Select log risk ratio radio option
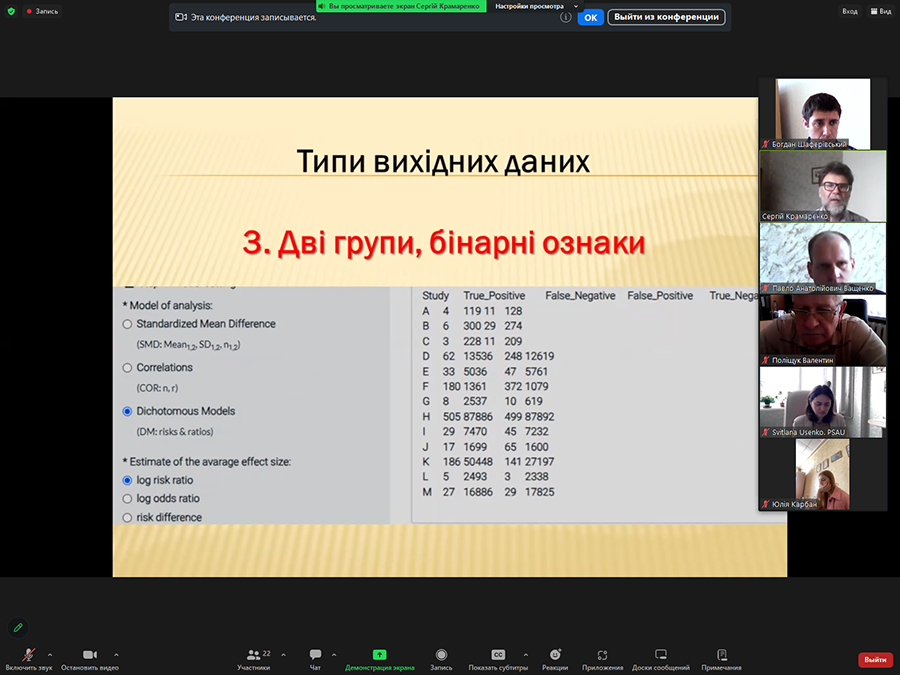This screenshot has width=900, height=675. [x=127, y=480]
